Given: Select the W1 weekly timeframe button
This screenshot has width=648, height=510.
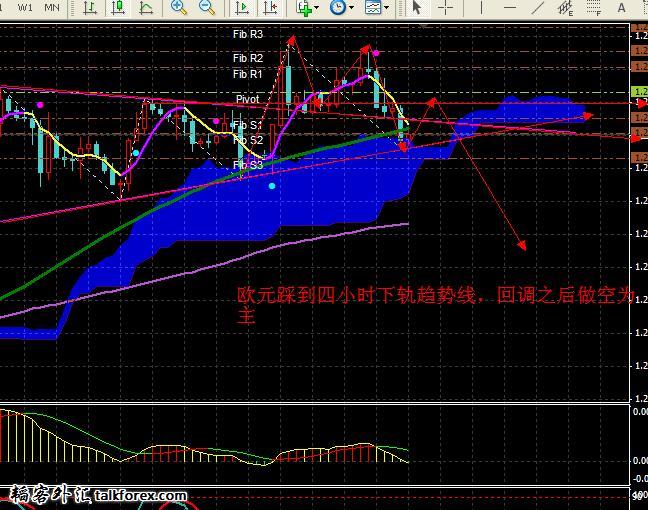Looking at the screenshot, I should click(x=27, y=8).
